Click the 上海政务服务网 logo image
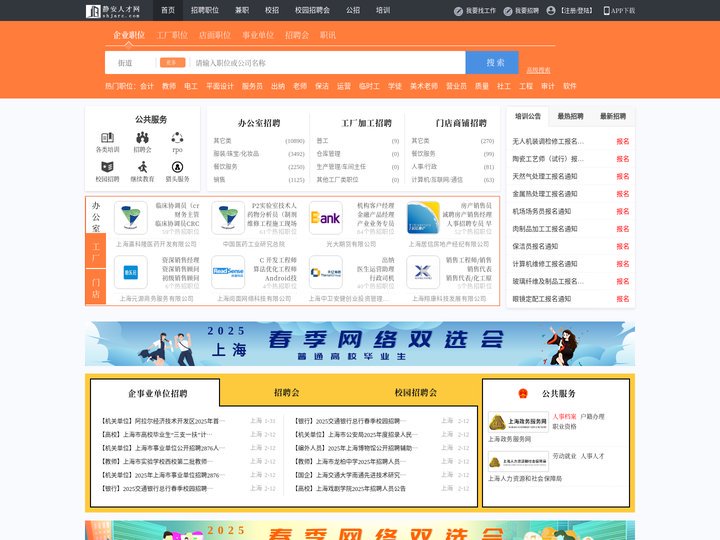This screenshot has width=720, height=540. click(x=518, y=422)
